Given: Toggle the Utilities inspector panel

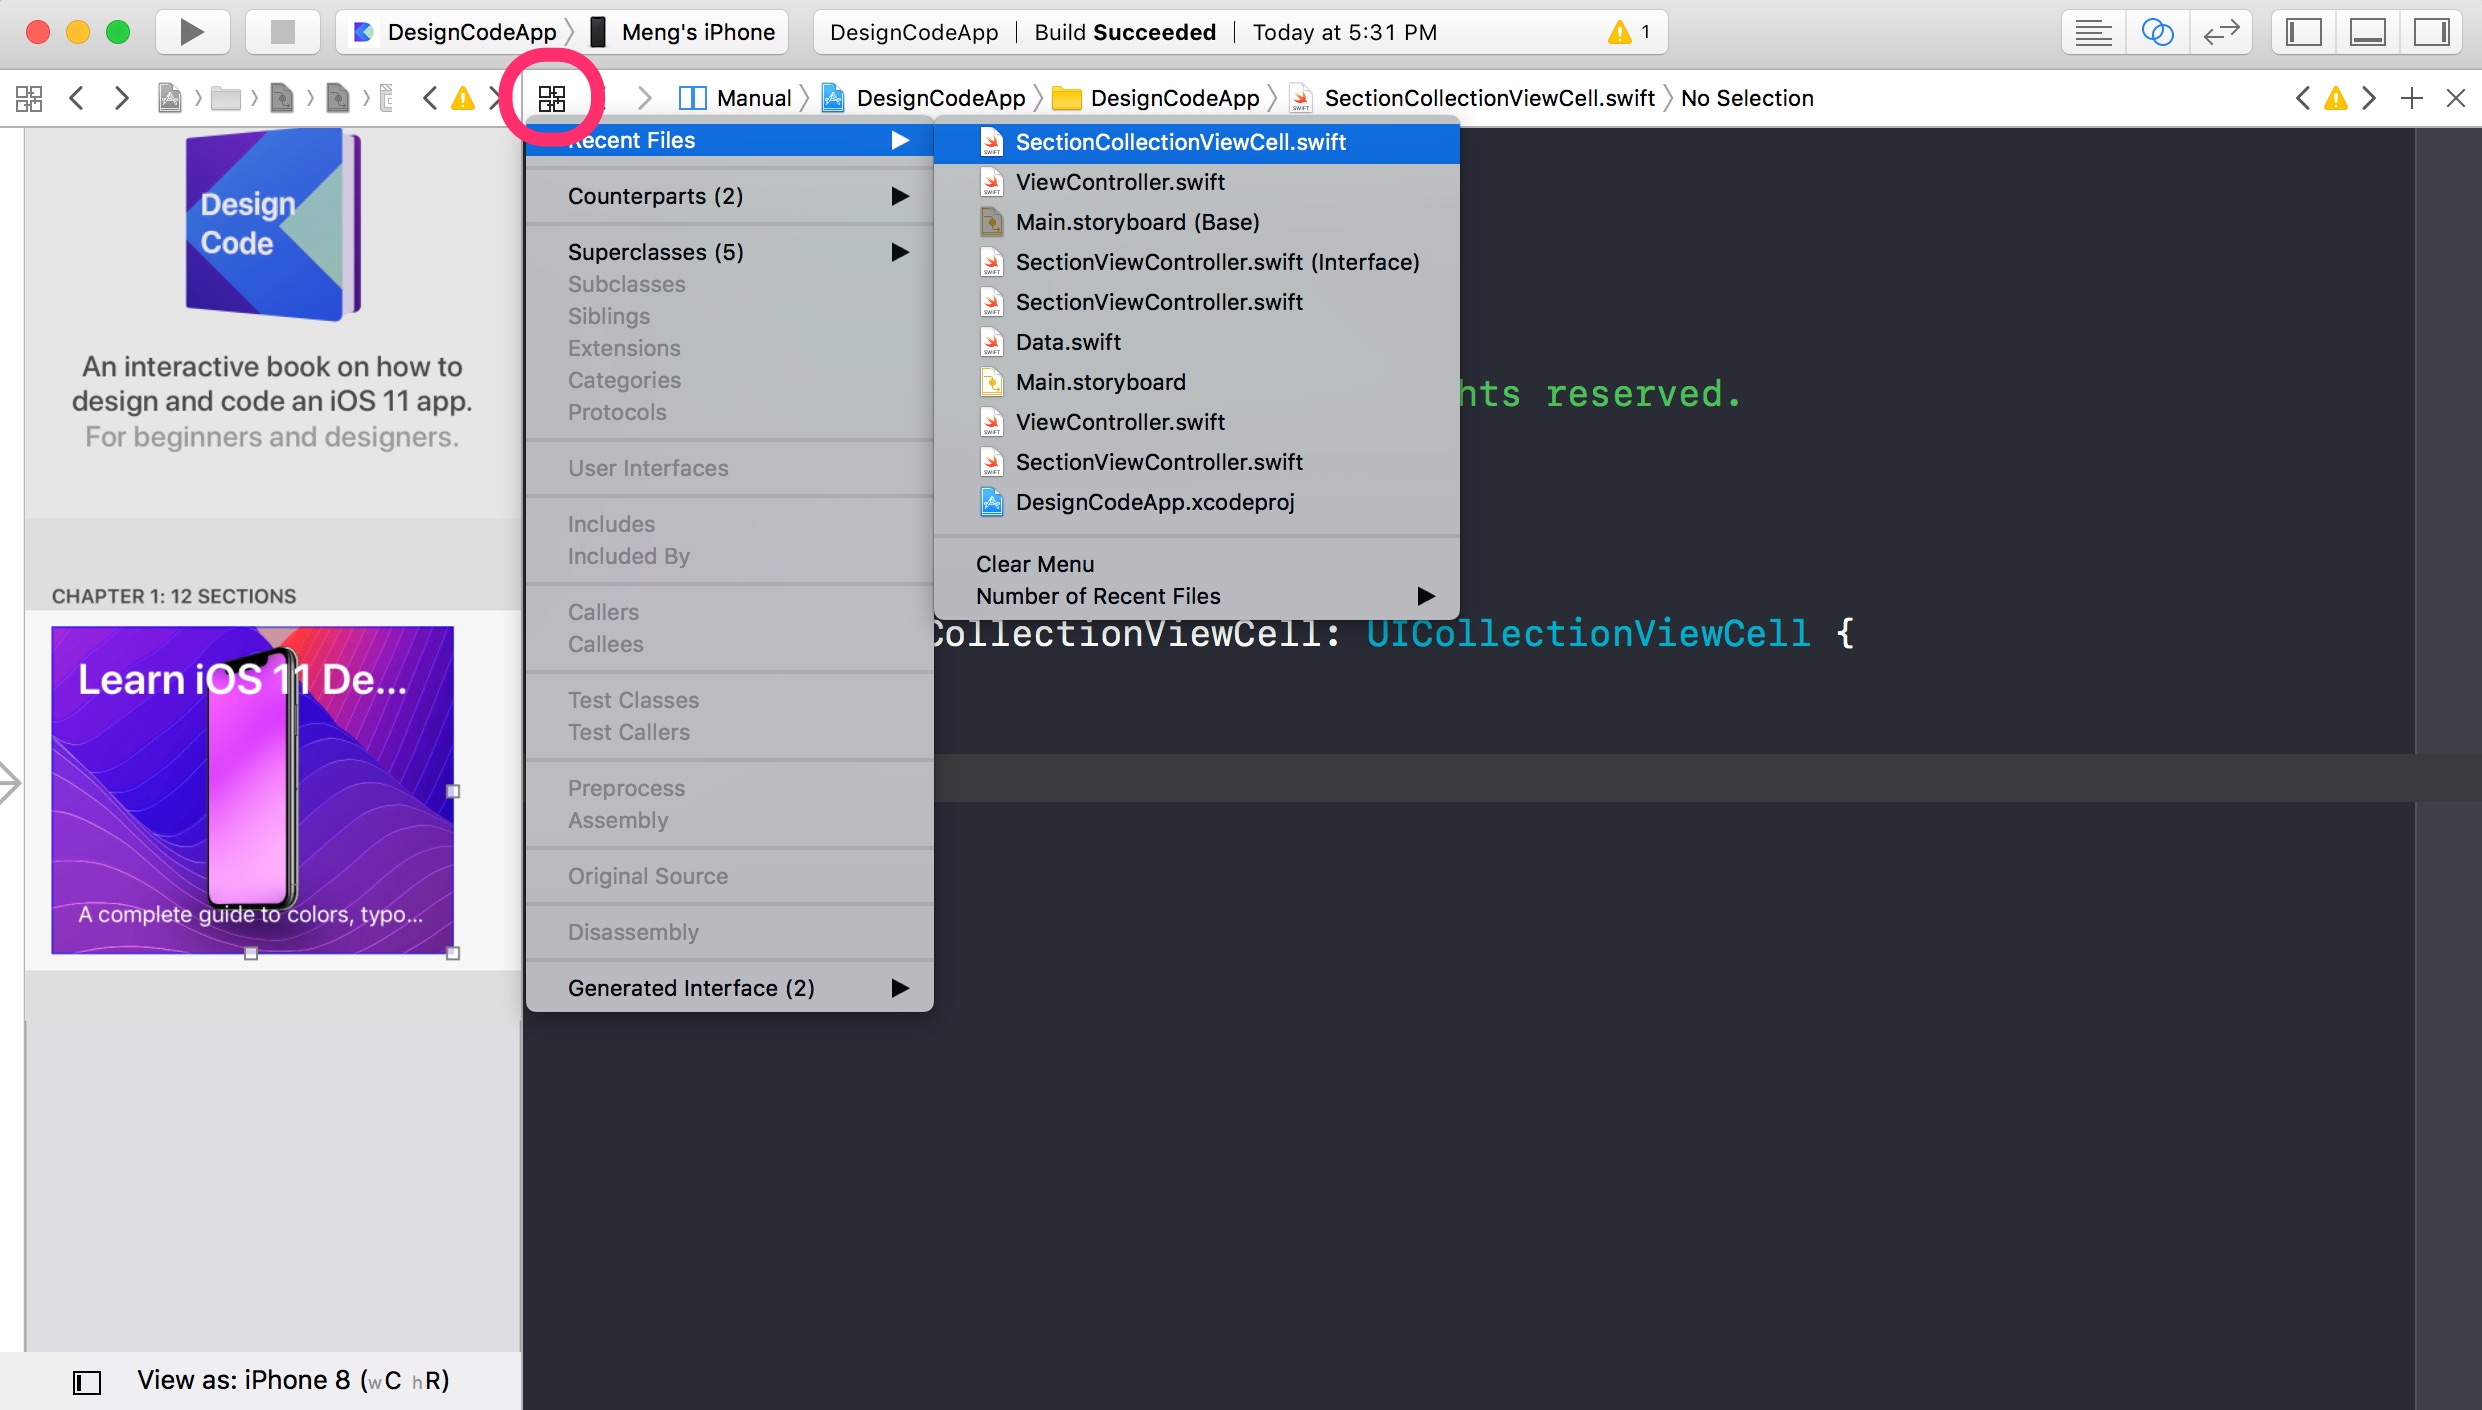Looking at the screenshot, I should click(2431, 32).
